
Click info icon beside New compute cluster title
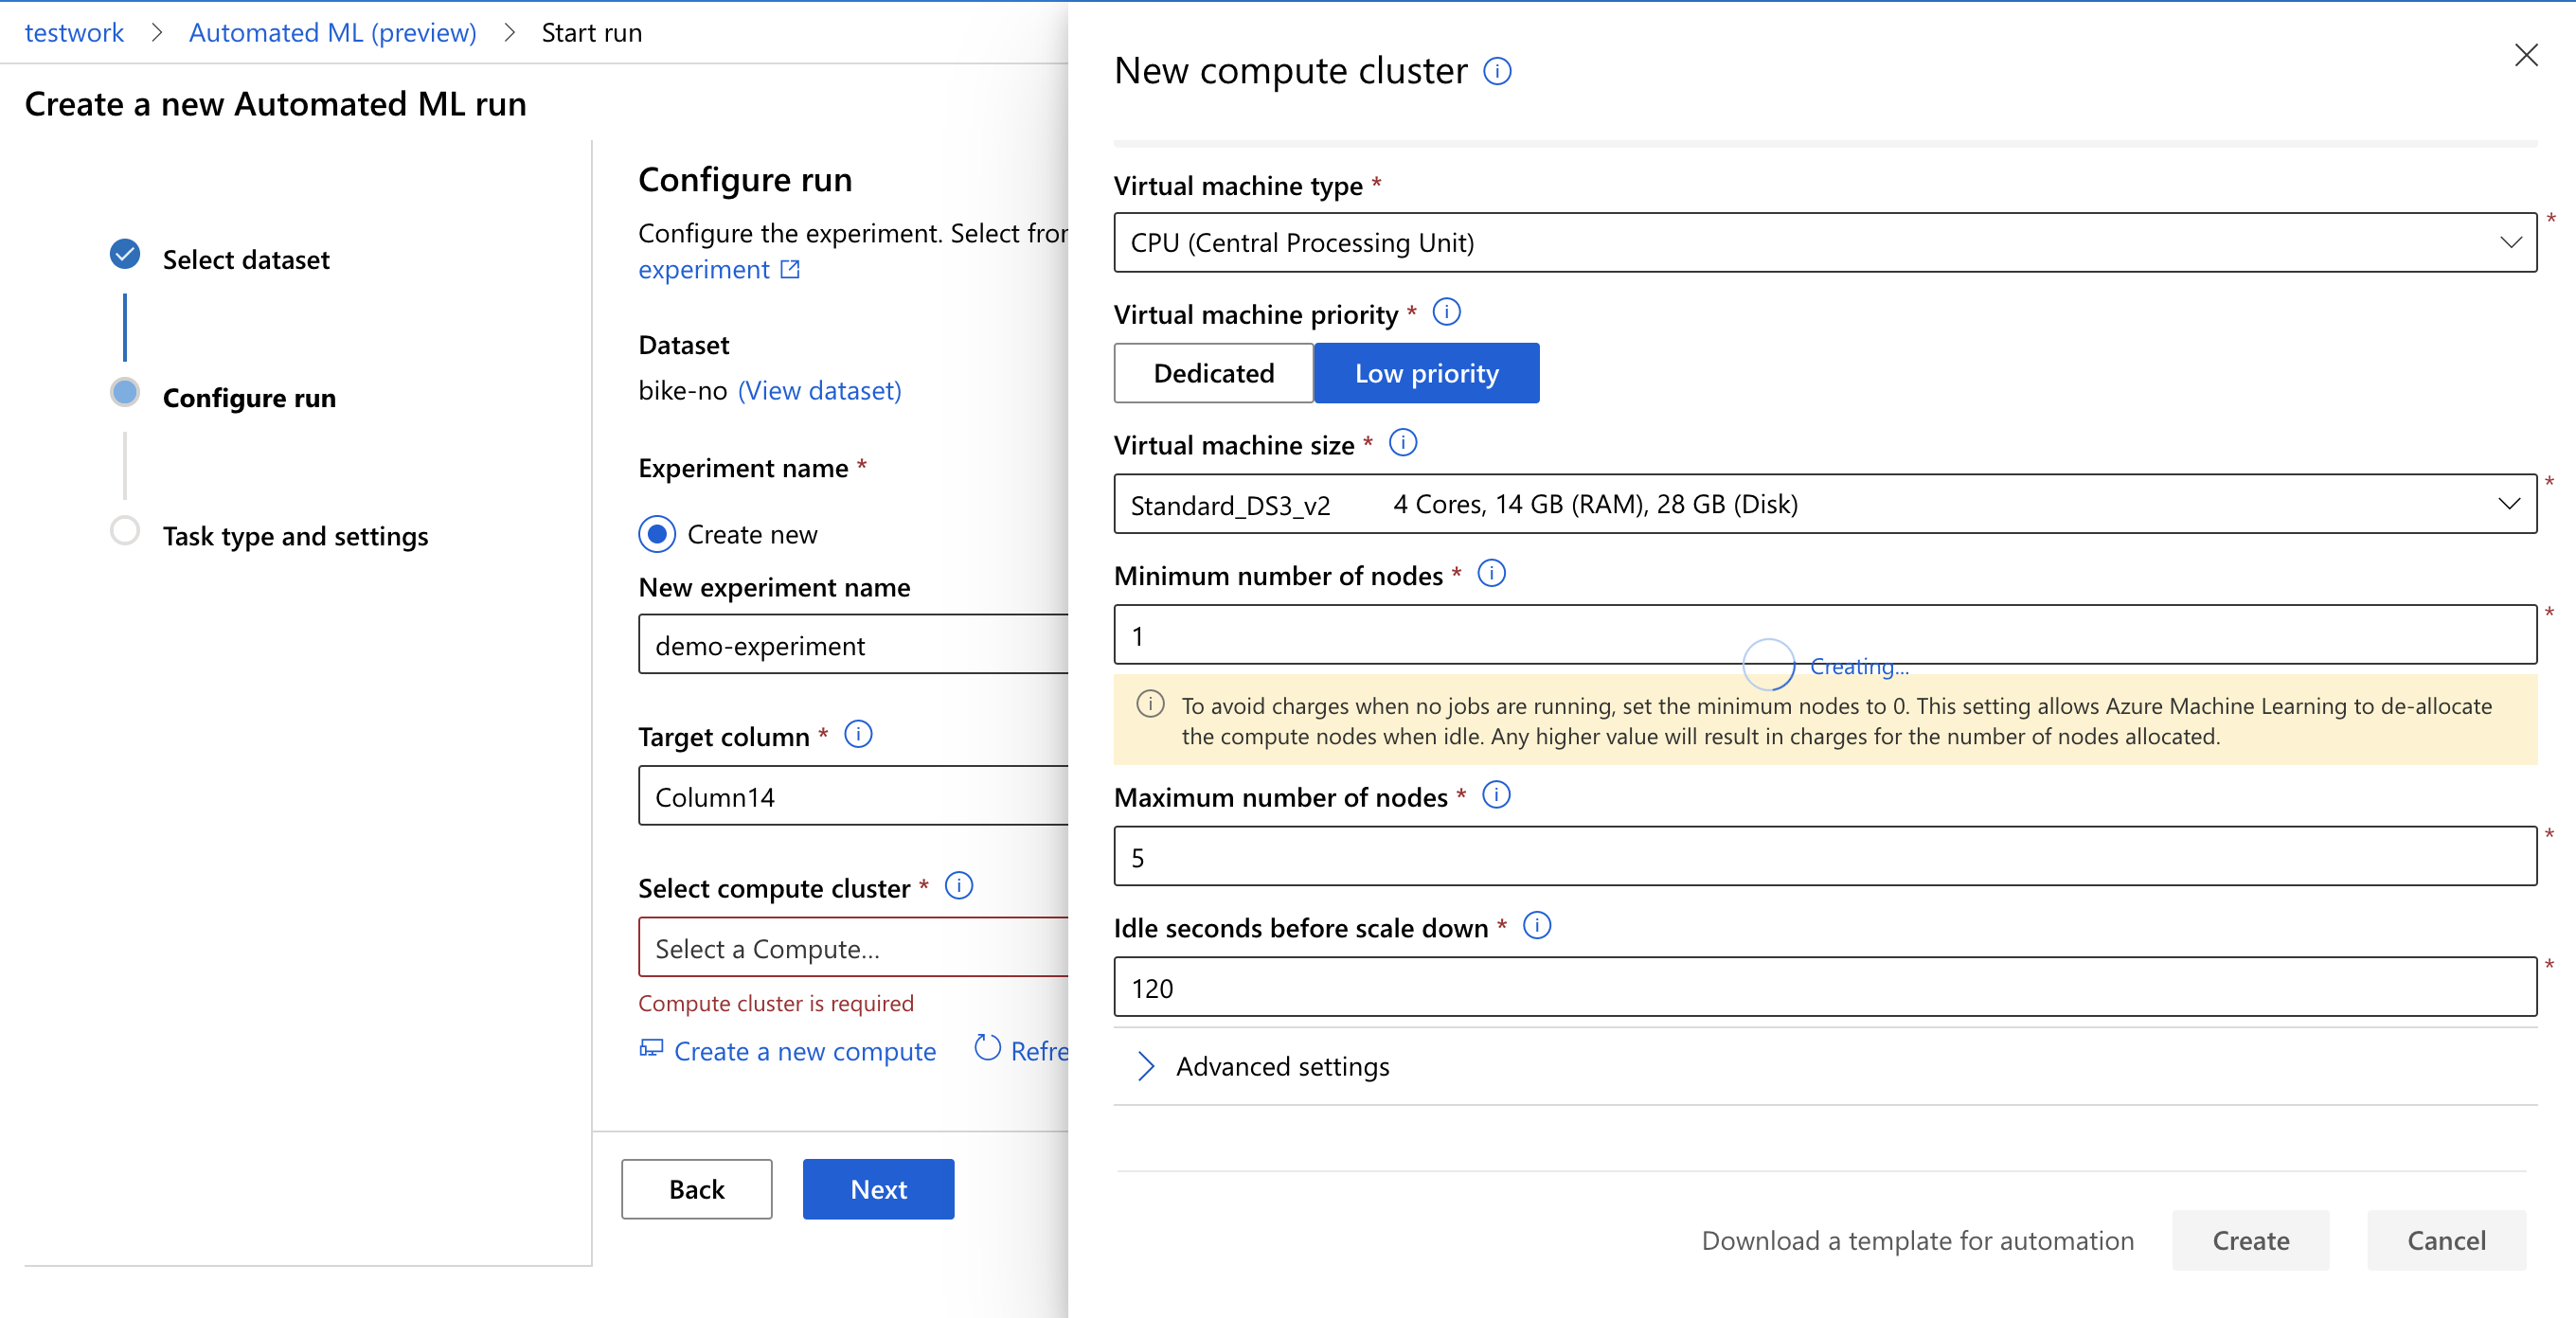1496,71
